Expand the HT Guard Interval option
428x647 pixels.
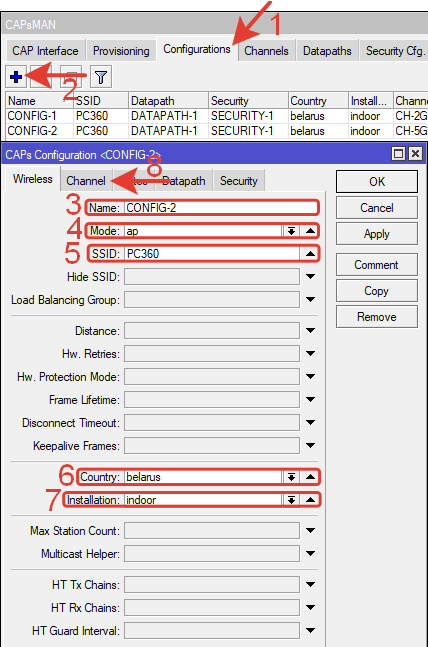[x=310, y=630]
